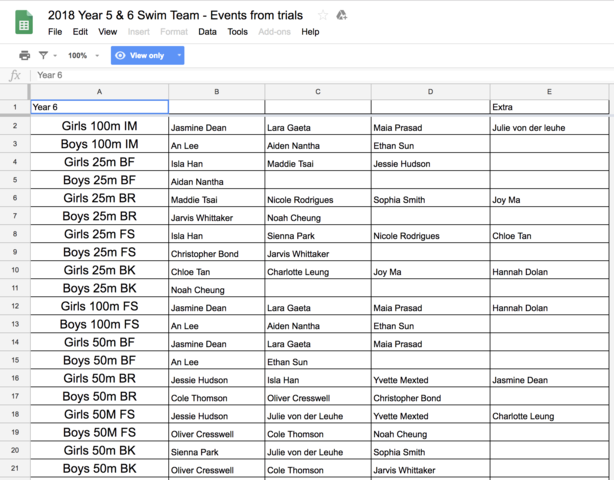Click Christopher Bond in row 9
The width and height of the screenshot is (614, 480).
(x=217, y=252)
